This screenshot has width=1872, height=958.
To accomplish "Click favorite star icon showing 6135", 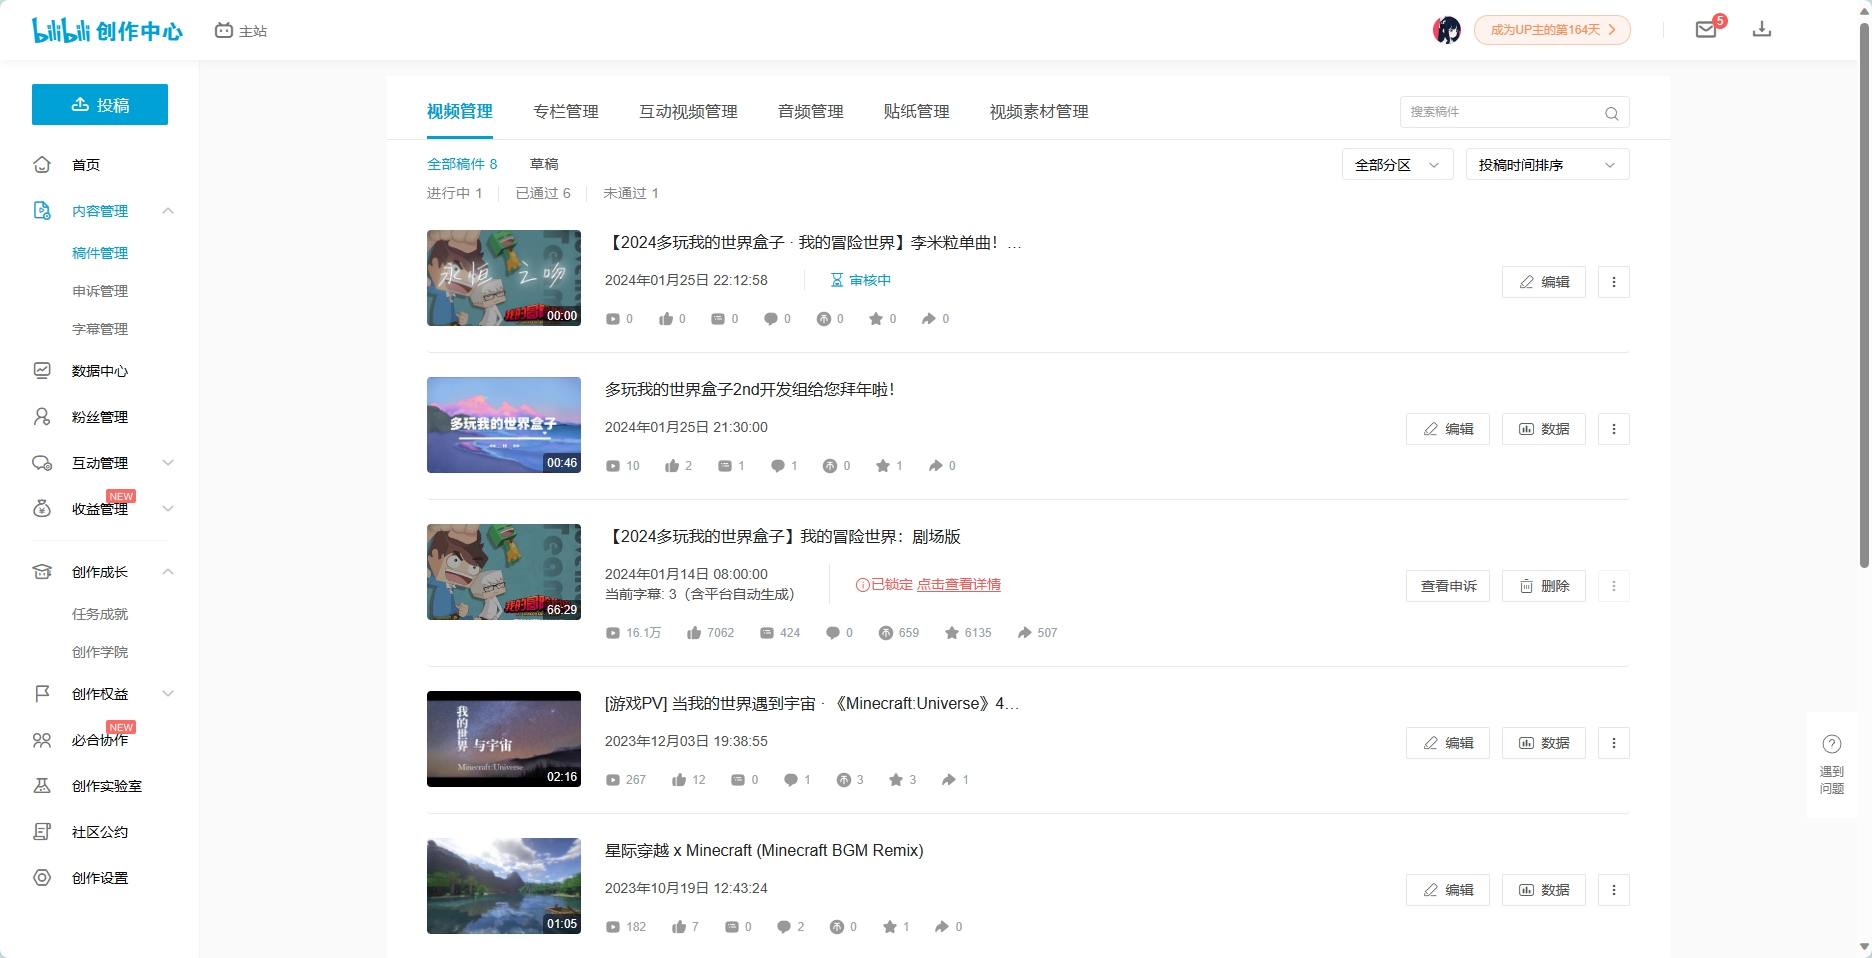I will pyautogui.click(x=951, y=633).
